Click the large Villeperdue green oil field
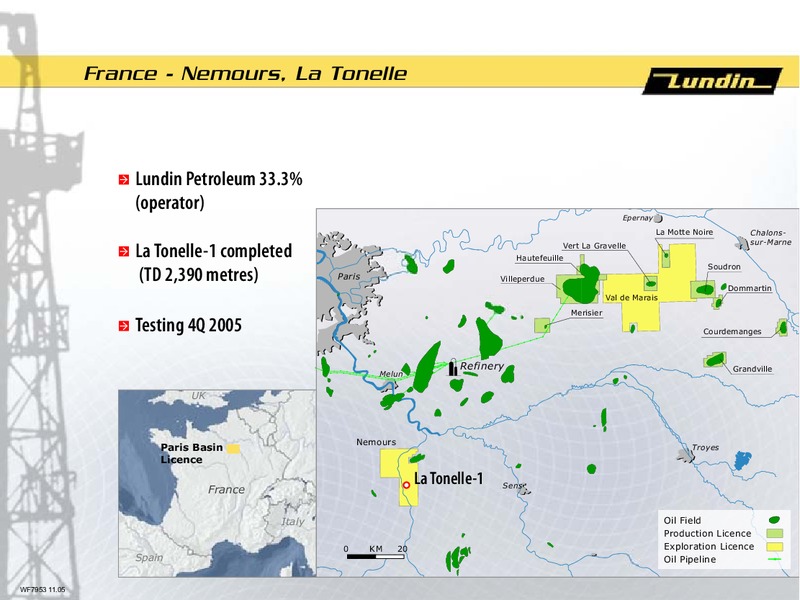Screen dimensions: 800x600 582,284
